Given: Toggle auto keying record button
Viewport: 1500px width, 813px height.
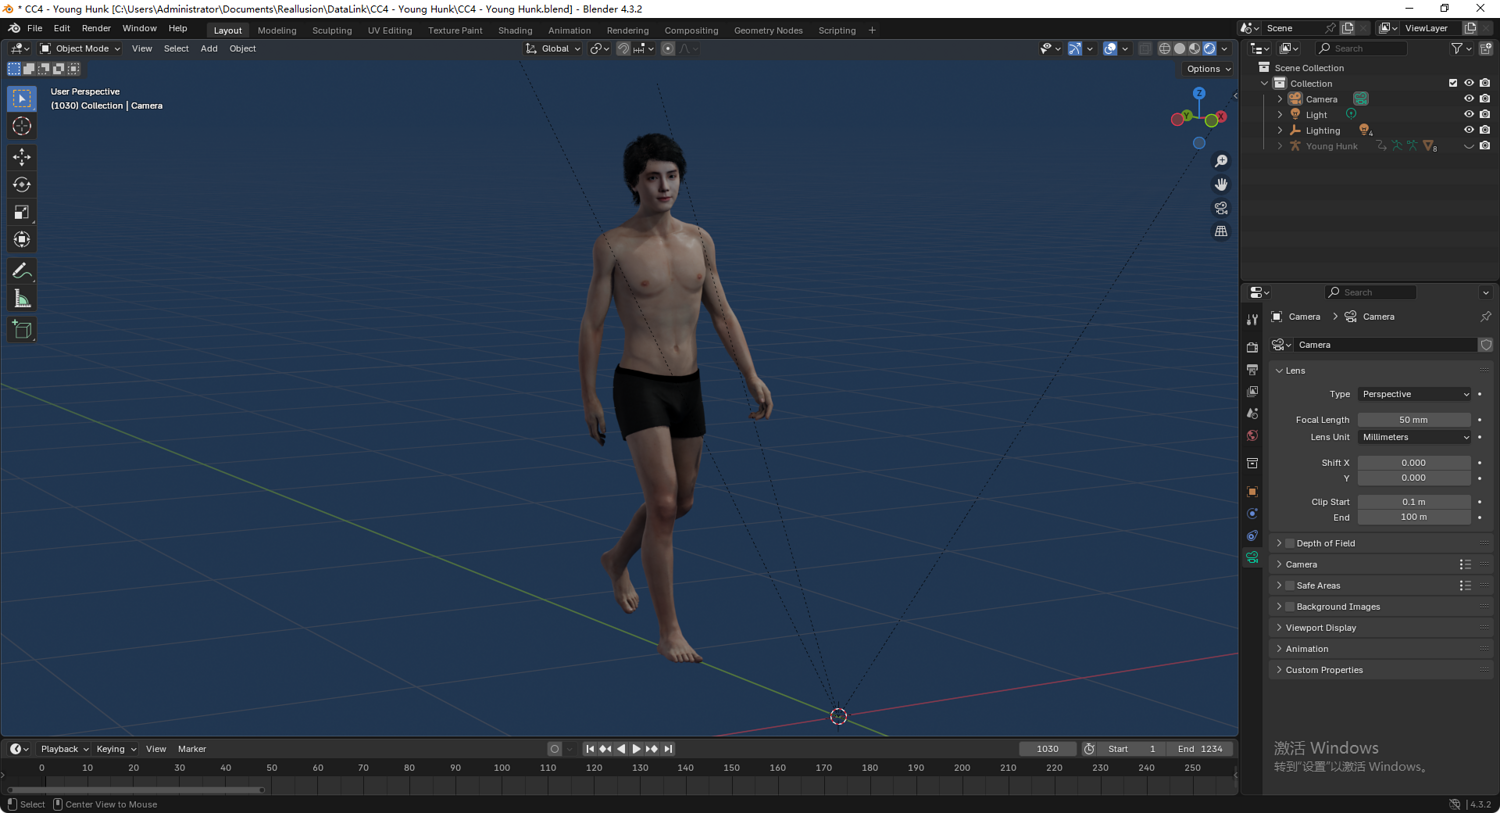Looking at the screenshot, I should [555, 749].
